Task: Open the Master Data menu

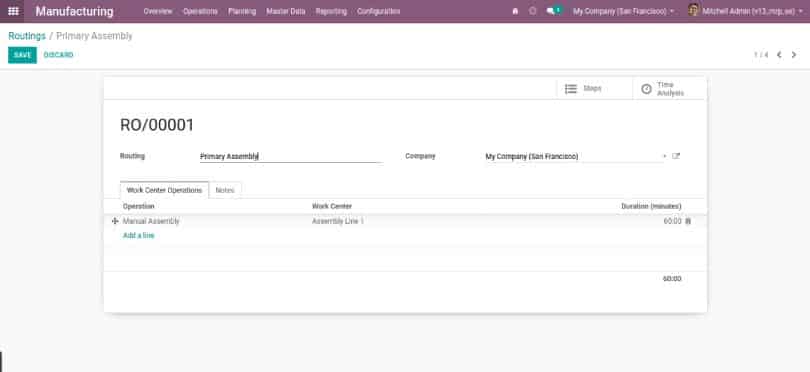Action: (286, 11)
